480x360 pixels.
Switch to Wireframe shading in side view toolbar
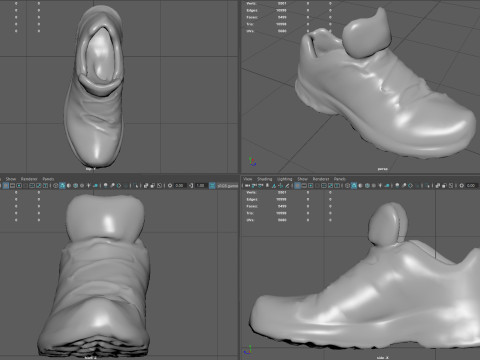pos(347,185)
